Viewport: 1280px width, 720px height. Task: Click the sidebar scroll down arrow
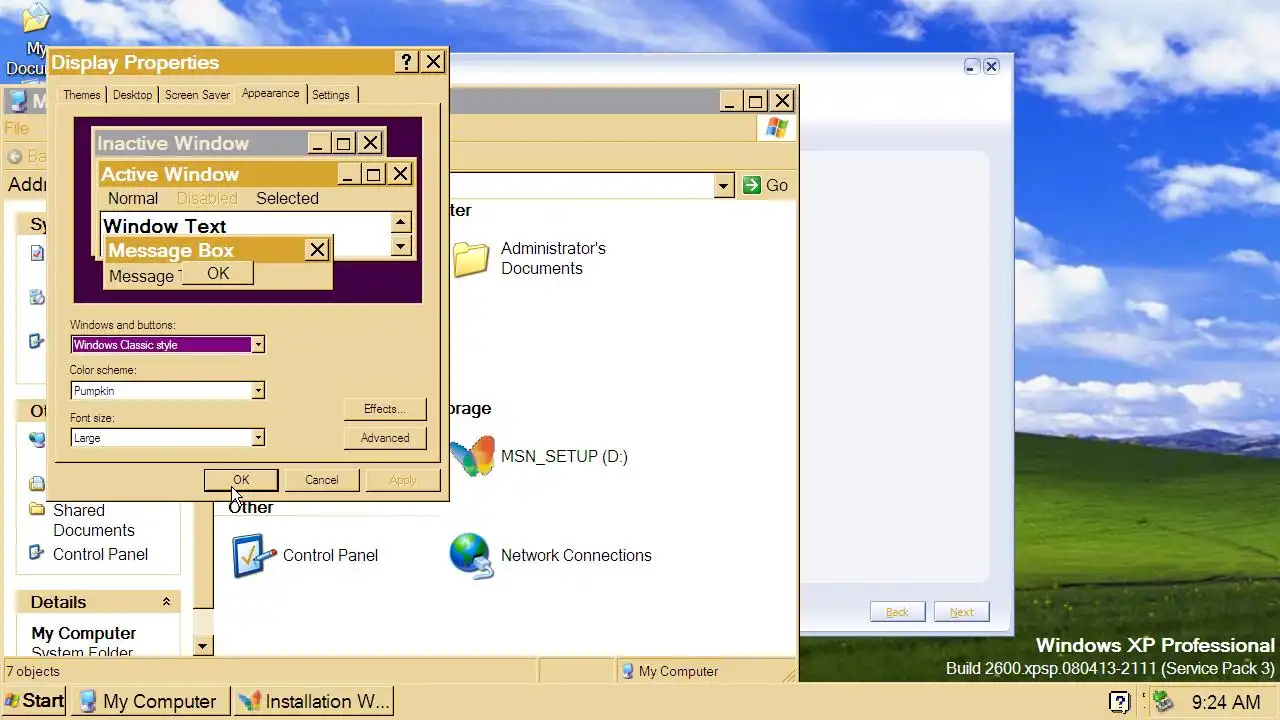(203, 646)
